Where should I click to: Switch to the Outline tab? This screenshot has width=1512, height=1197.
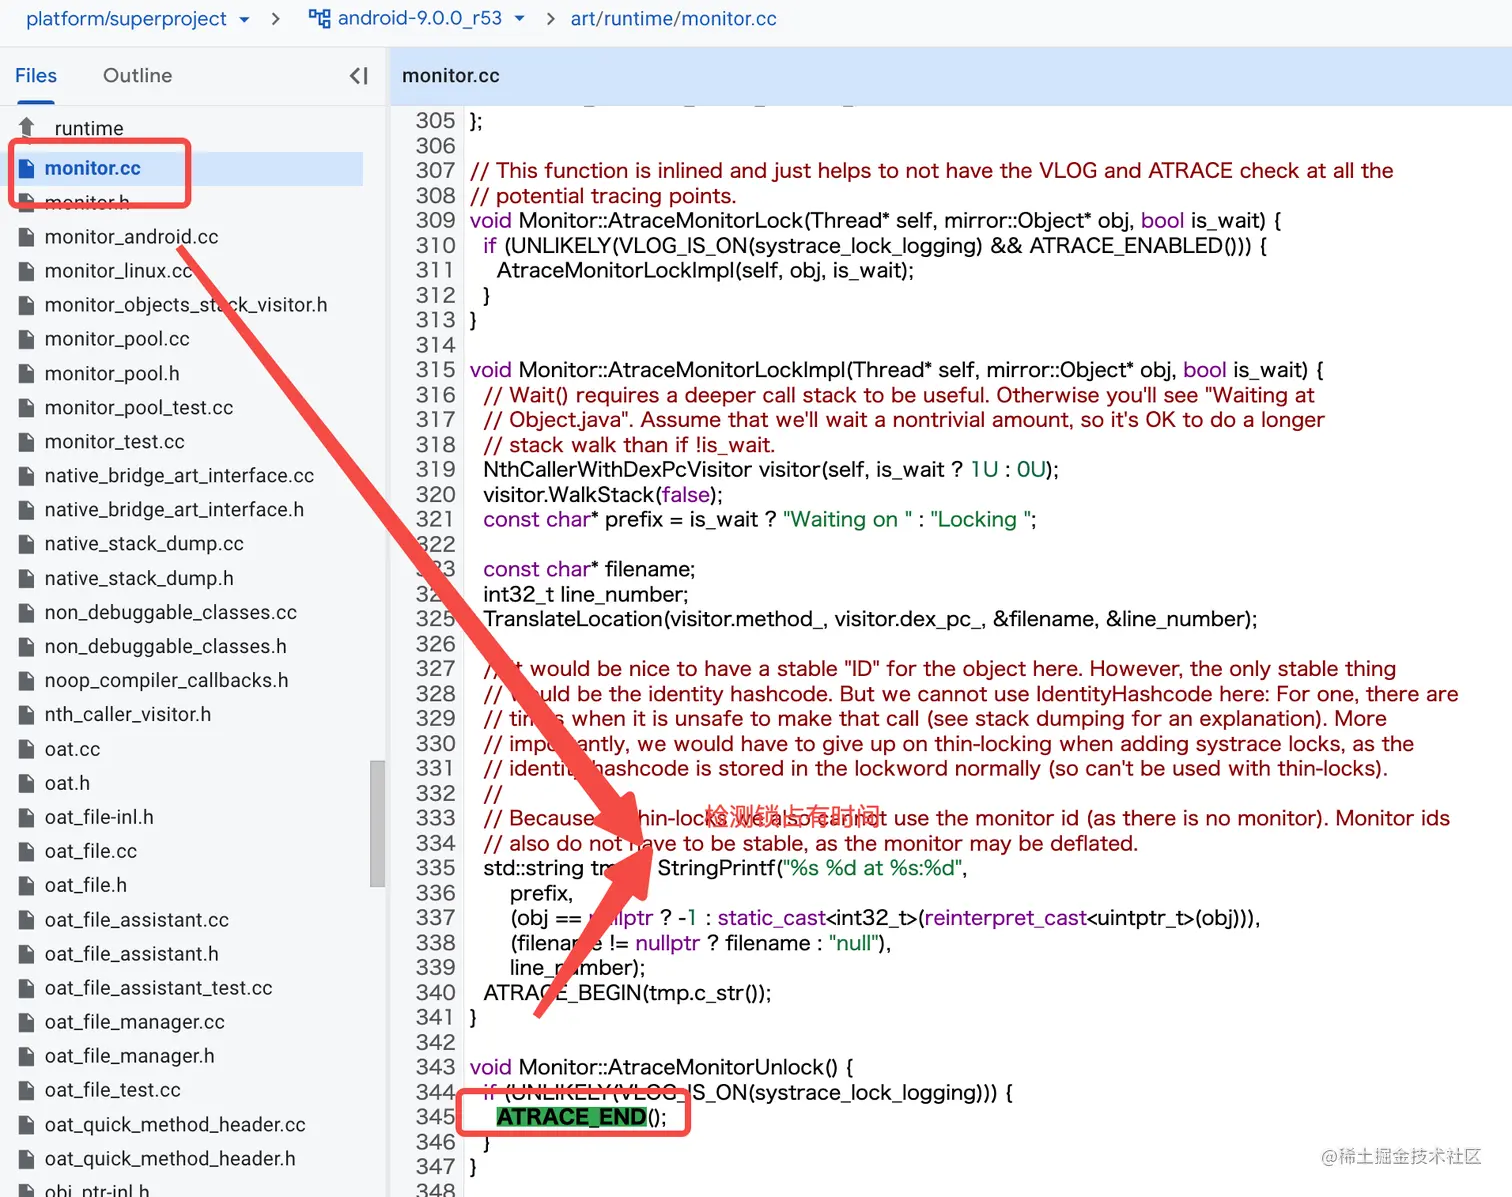click(x=138, y=76)
